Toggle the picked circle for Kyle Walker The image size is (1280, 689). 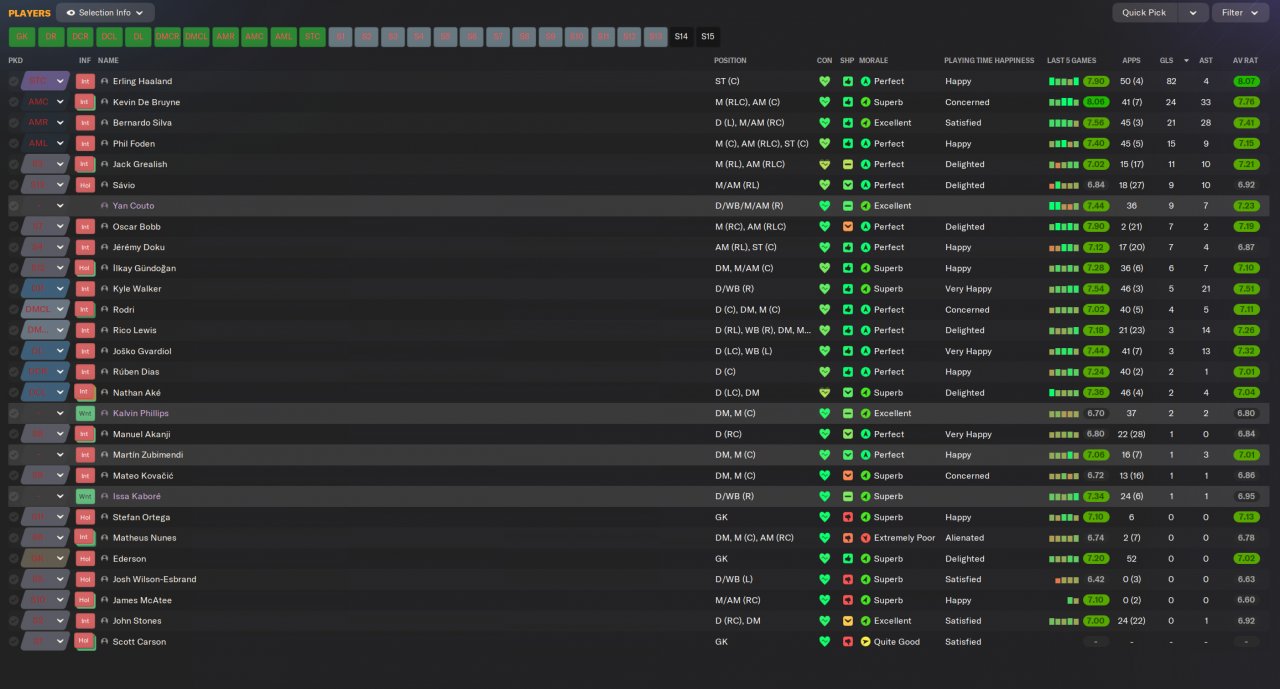[x=14, y=289]
